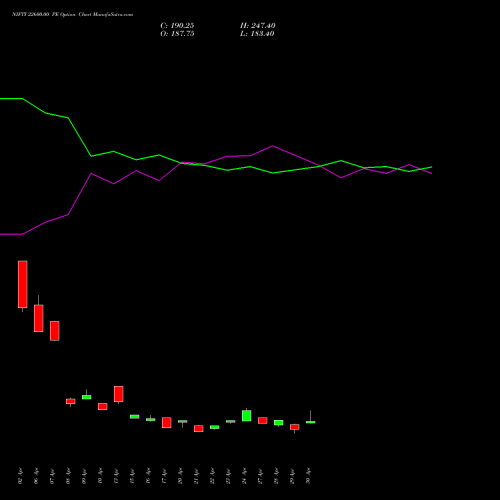Screen dimensions: 500x500
Task: Select the open value "O: 187.75"
Action: click(177, 34)
